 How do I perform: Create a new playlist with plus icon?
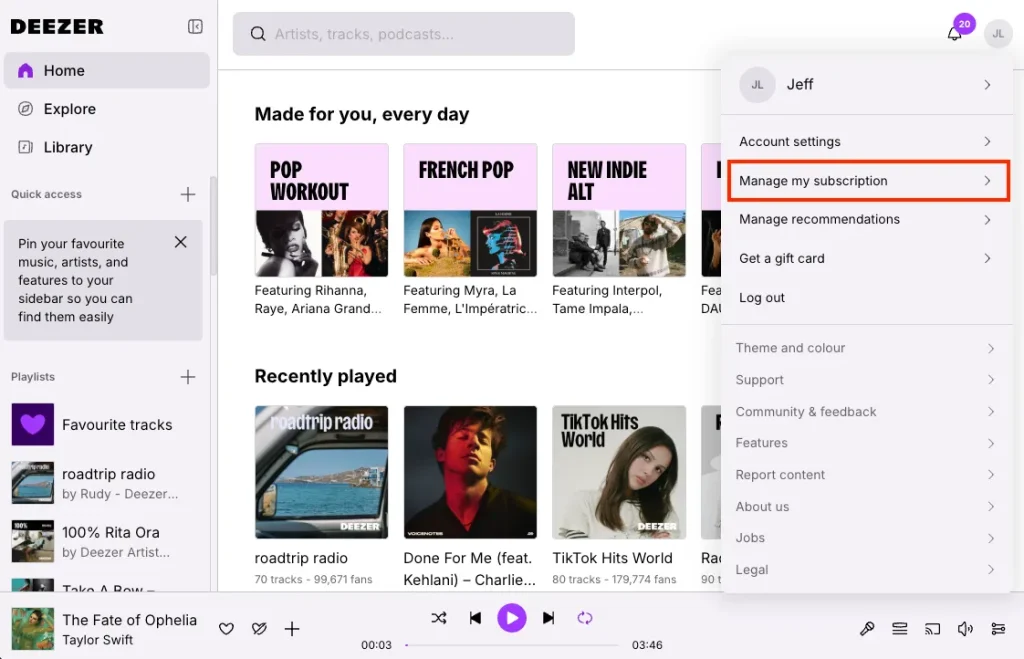pyautogui.click(x=187, y=377)
